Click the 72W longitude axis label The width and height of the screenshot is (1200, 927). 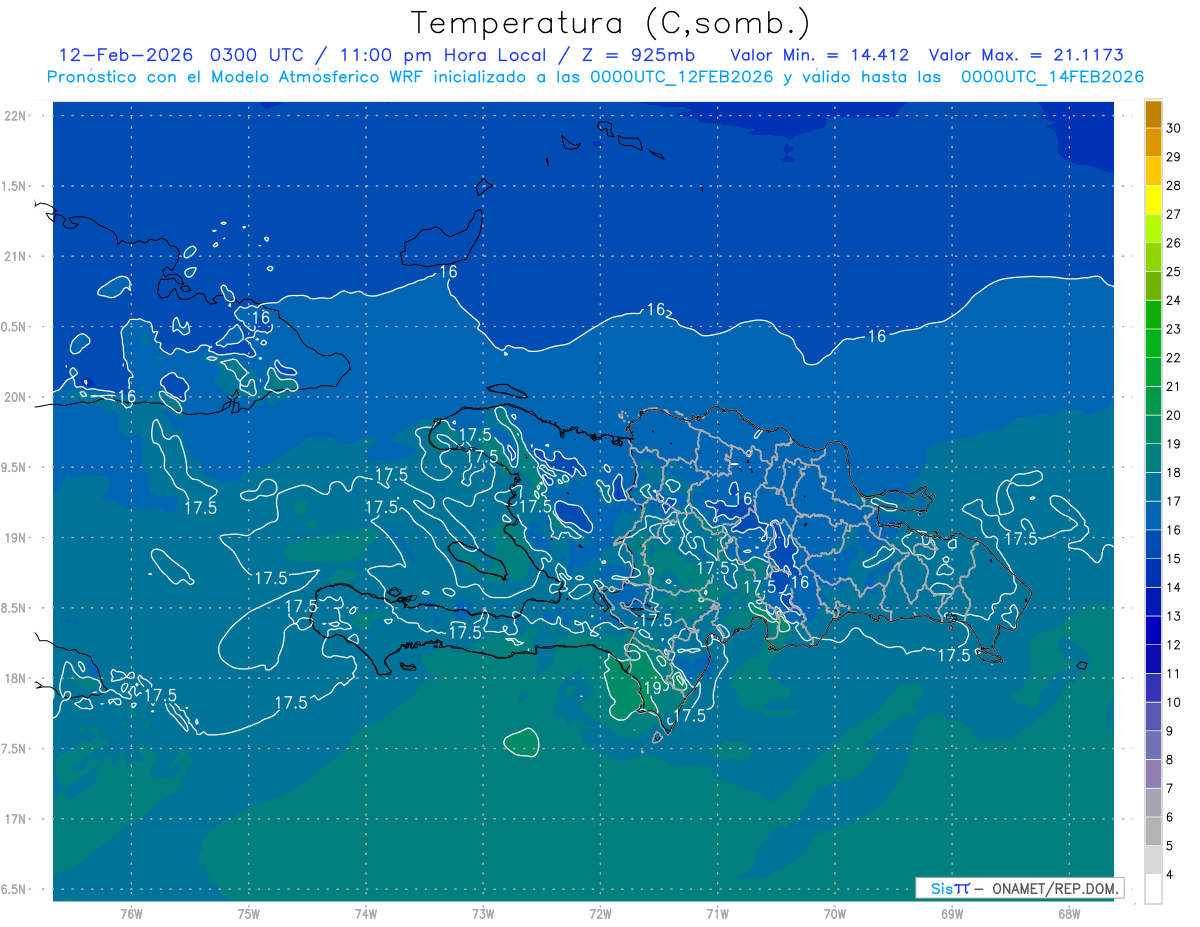click(600, 914)
